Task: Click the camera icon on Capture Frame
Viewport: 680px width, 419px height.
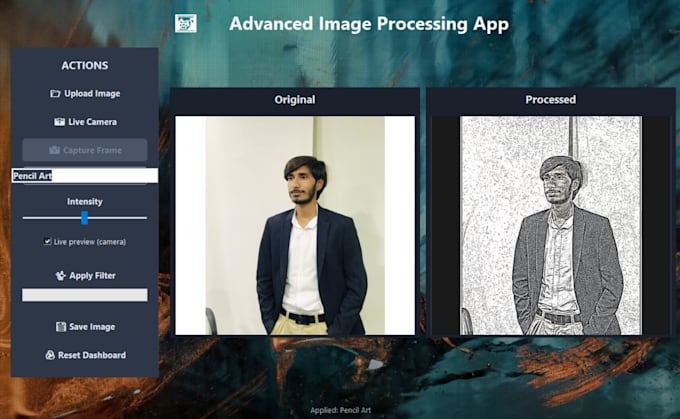Action: pos(54,150)
